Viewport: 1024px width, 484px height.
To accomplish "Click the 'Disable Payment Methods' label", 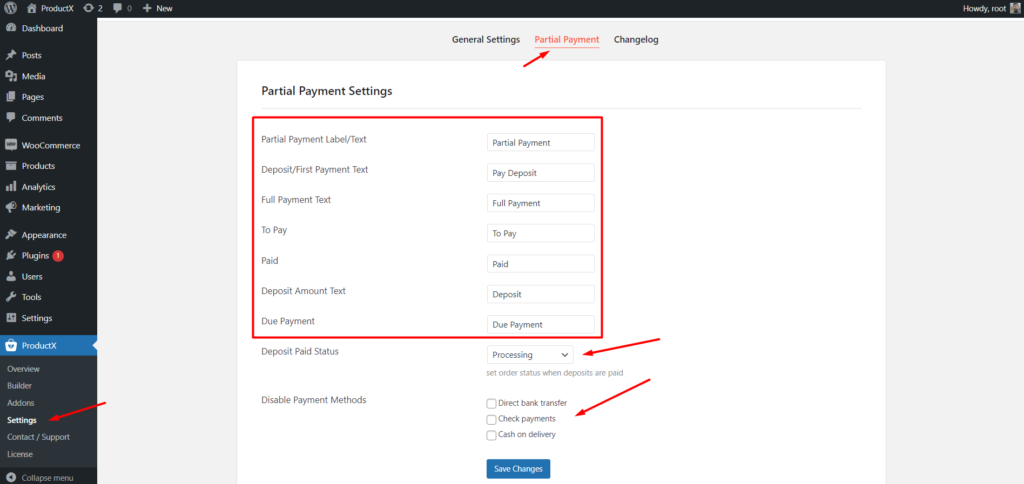I will point(313,400).
